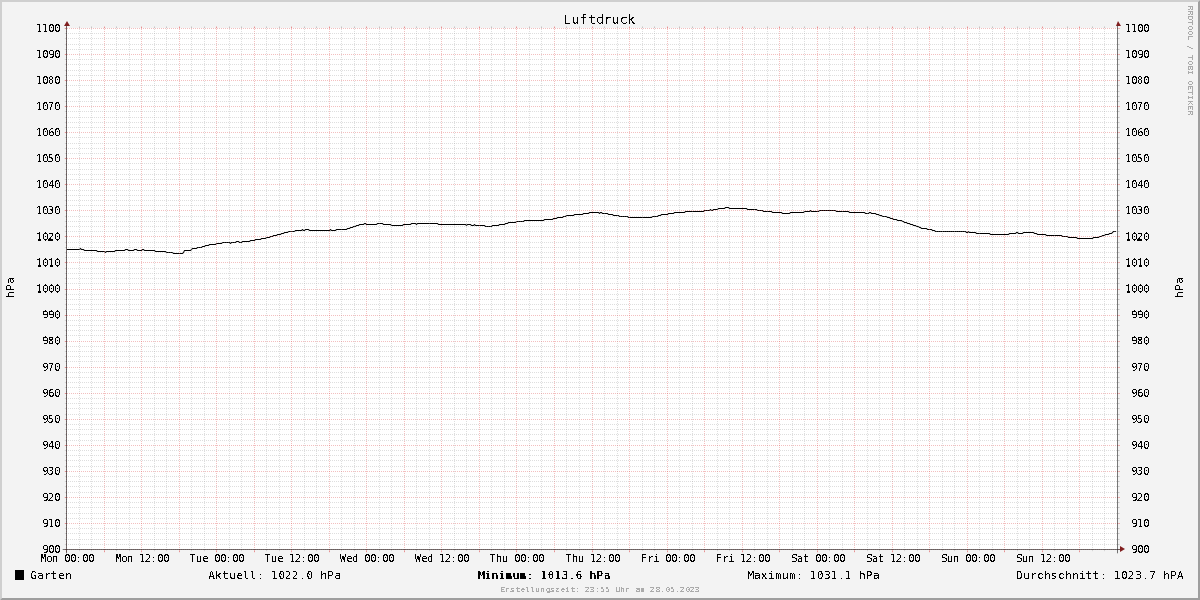The image size is (1200, 600).
Task: Click the 950 label on left axis
Action: [52, 419]
